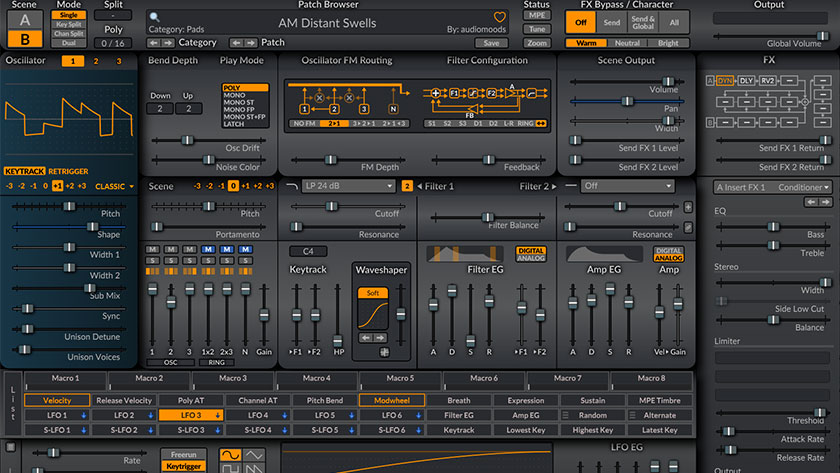This screenshot has width=840, height=473.
Task: Select the sine LFO waveform icon
Action: pos(233,455)
